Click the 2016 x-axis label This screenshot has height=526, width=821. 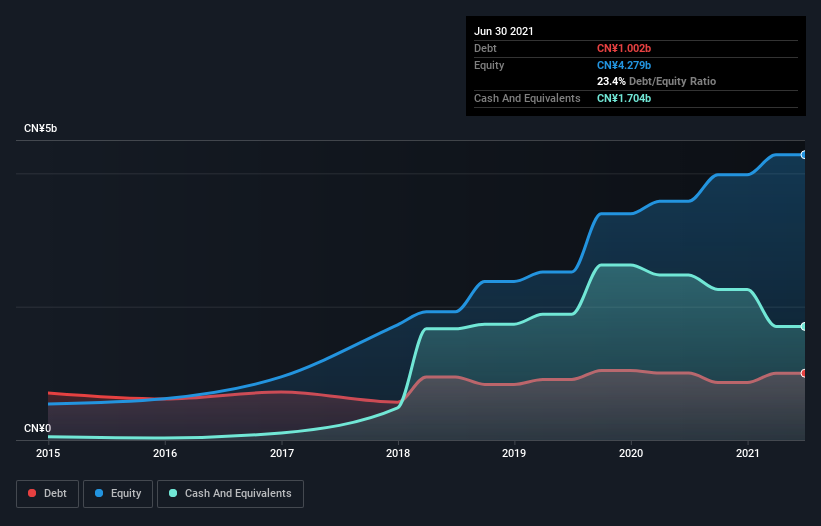point(165,453)
